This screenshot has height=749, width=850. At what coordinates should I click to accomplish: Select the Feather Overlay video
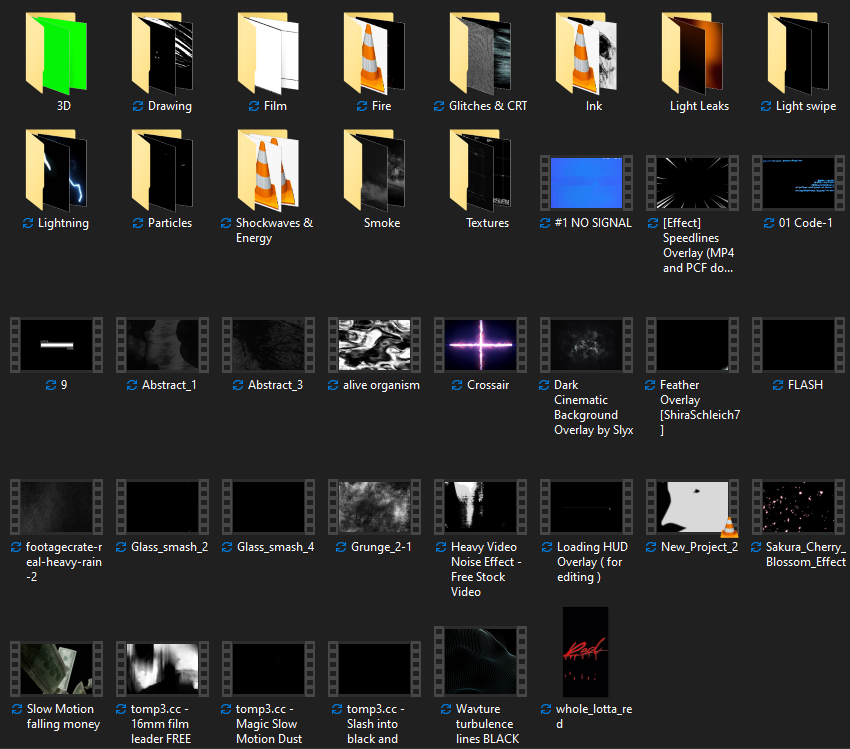click(692, 345)
